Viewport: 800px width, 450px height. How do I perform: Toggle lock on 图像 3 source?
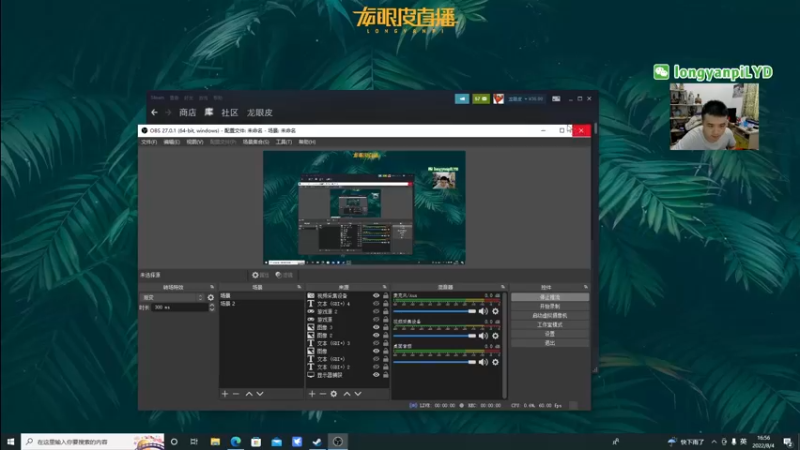click(386, 327)
